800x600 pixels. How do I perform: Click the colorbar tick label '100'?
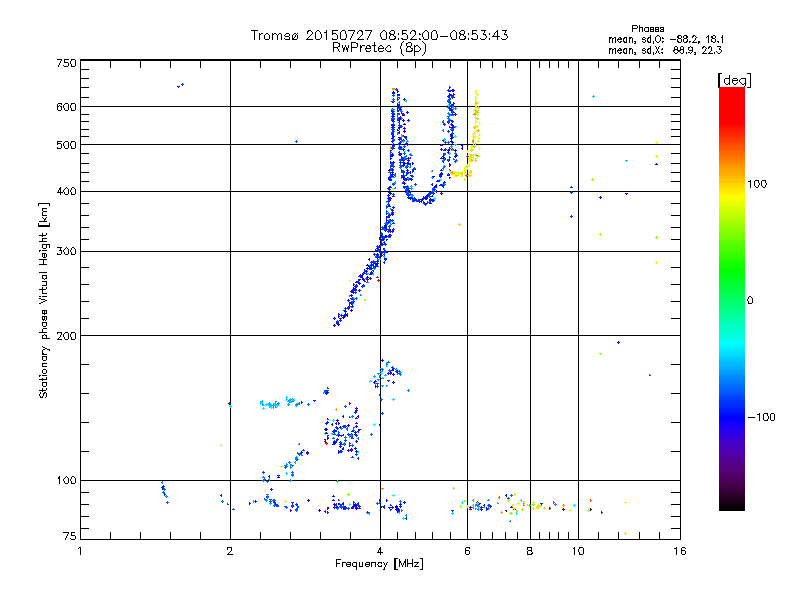coord(757,184)
